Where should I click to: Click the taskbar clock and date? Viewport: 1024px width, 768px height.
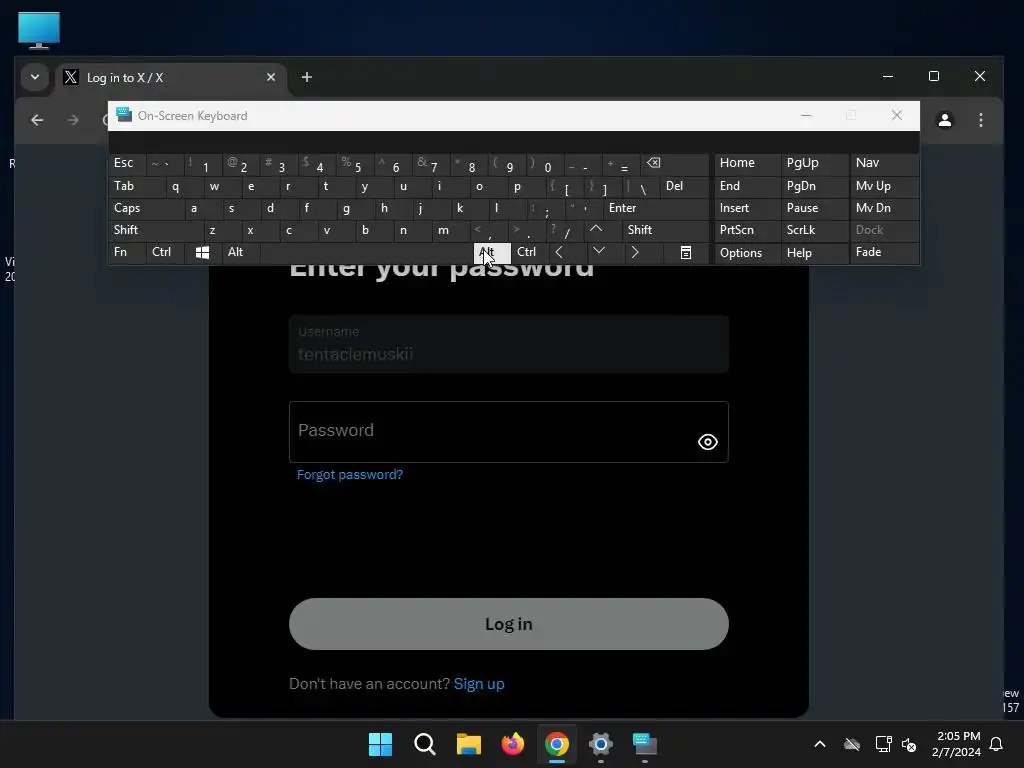click(x=958, y=744)
